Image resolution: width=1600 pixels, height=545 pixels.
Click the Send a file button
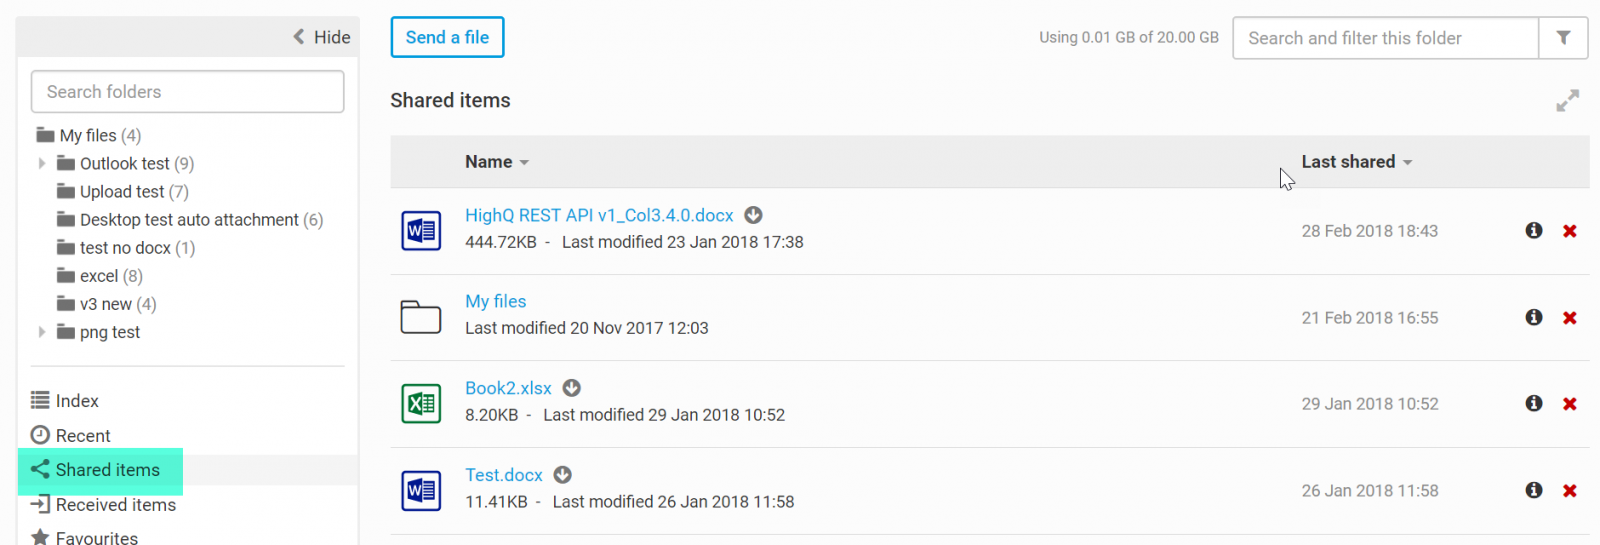[x=447, y=38]
